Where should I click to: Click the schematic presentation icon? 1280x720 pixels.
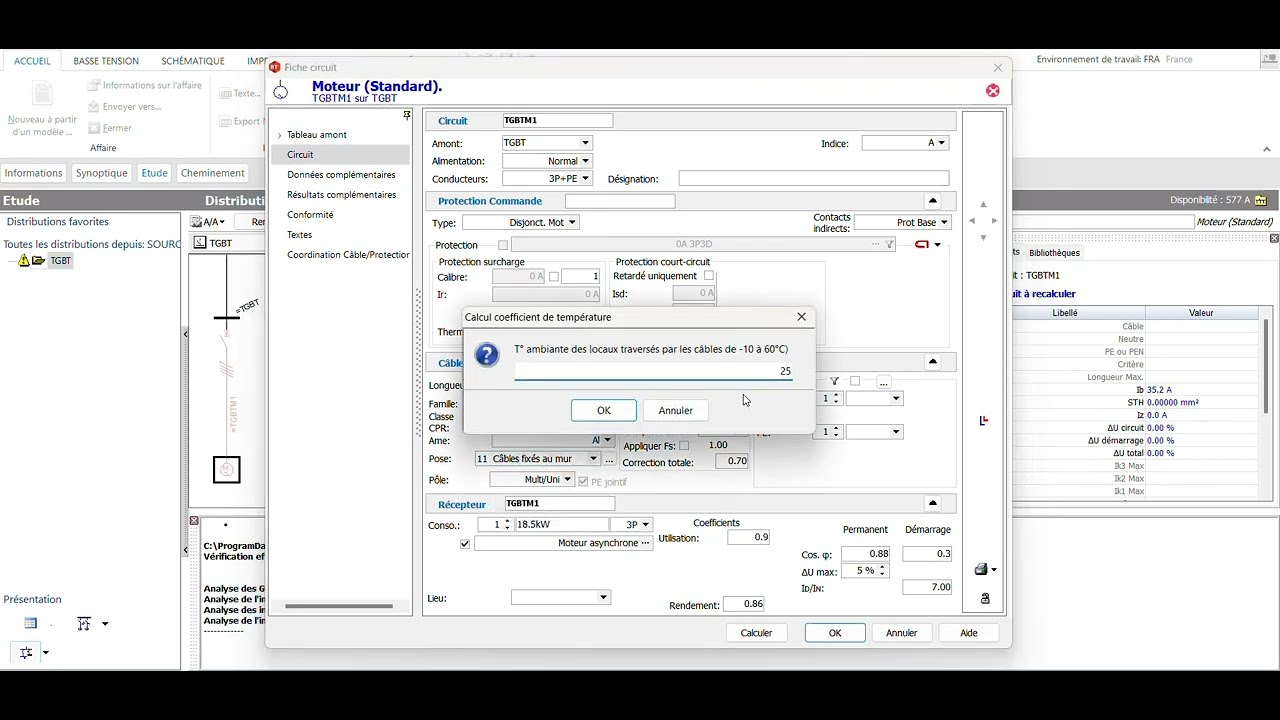coord(84,624)
